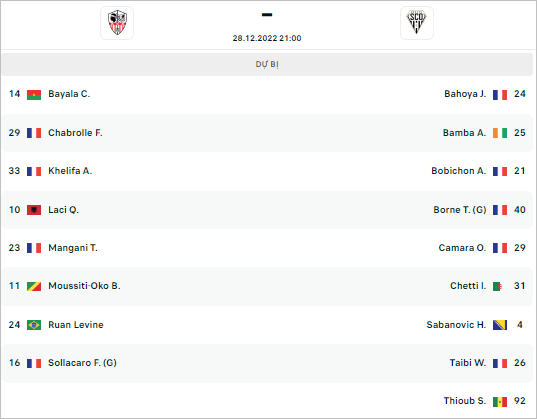This screenshot has height=419, width=537.
Task: Click Senegal flag beside Thioub S.
Action: click(x=500, y=402)
